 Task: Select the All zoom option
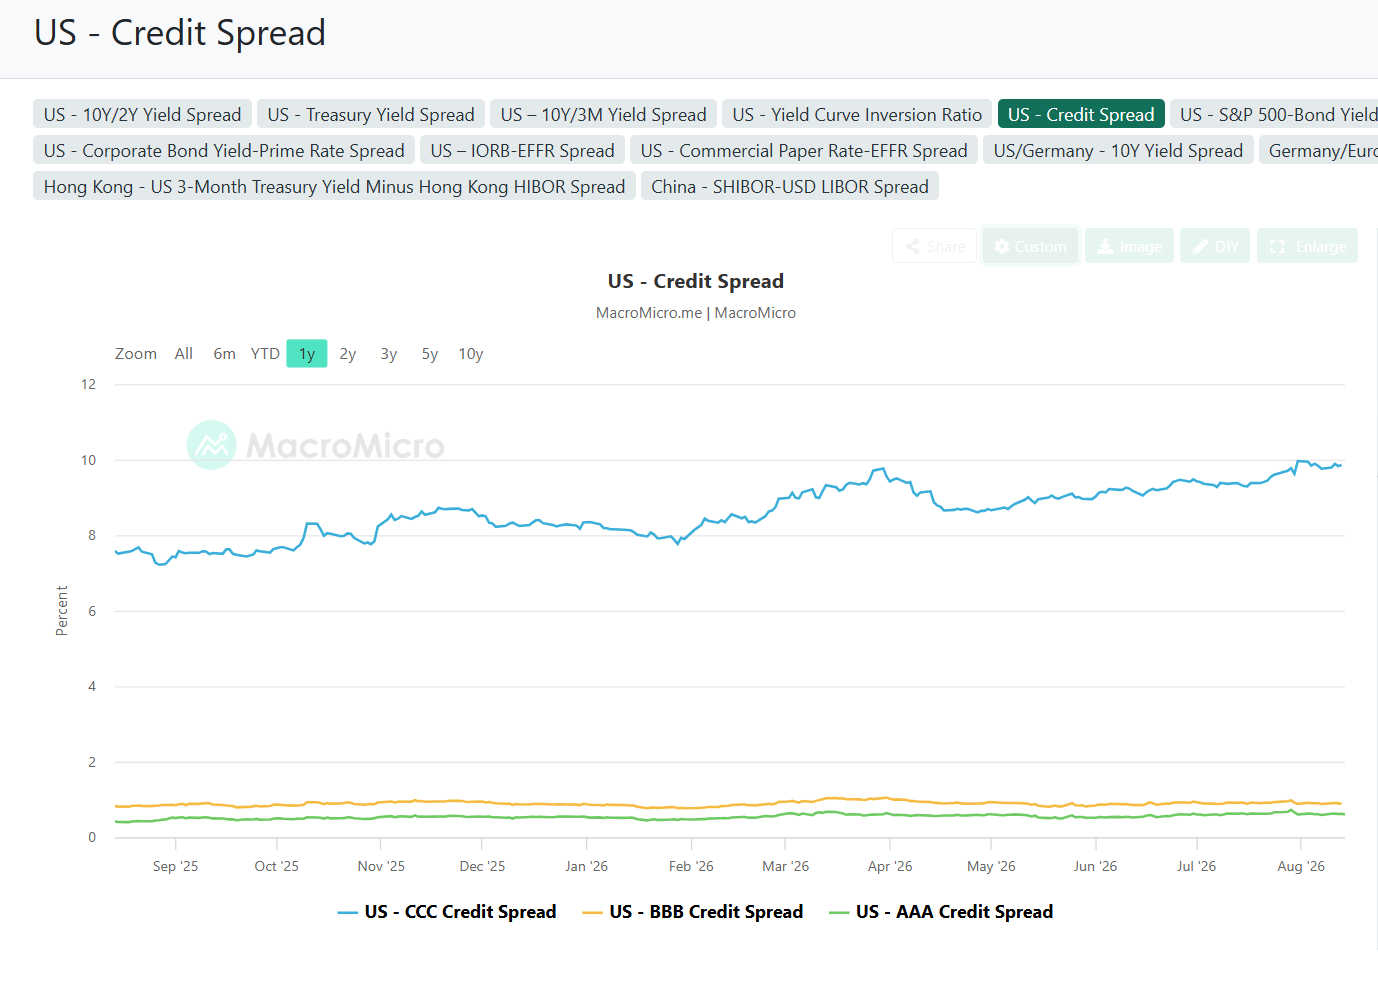pos(184,354)
